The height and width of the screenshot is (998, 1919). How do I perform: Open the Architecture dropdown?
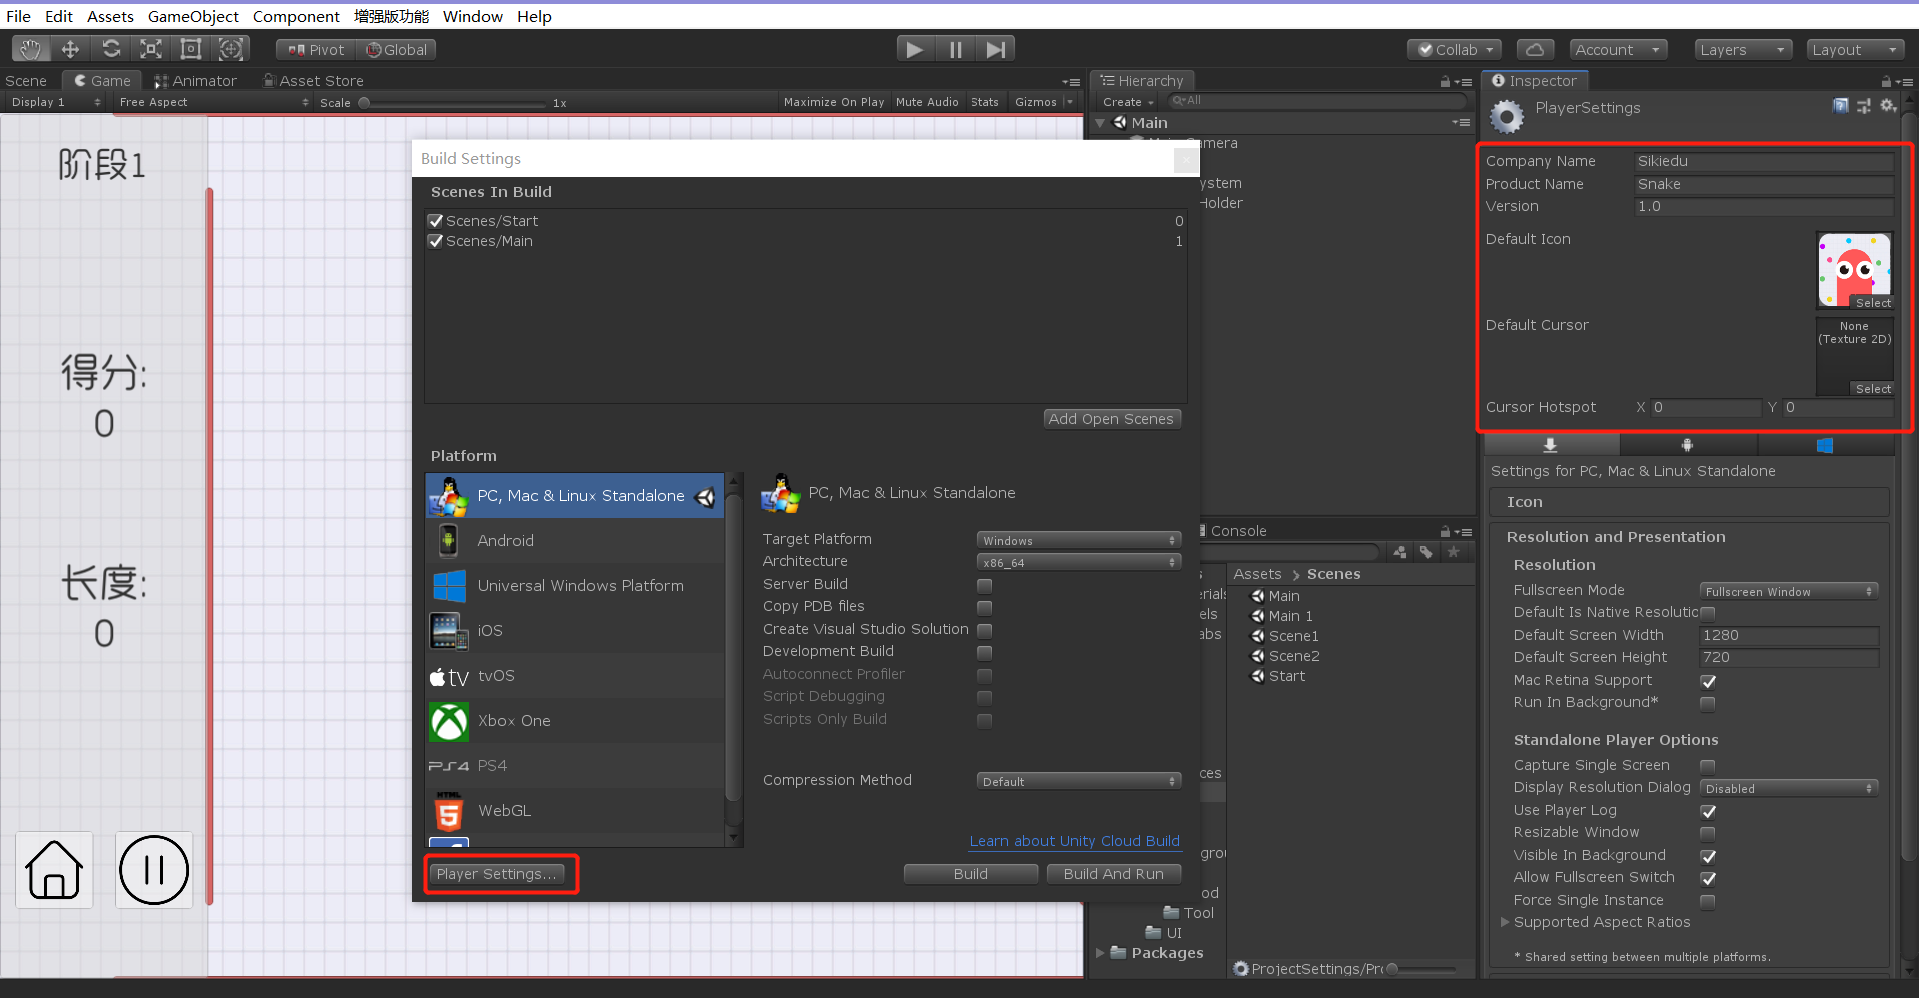[1079, 563]
